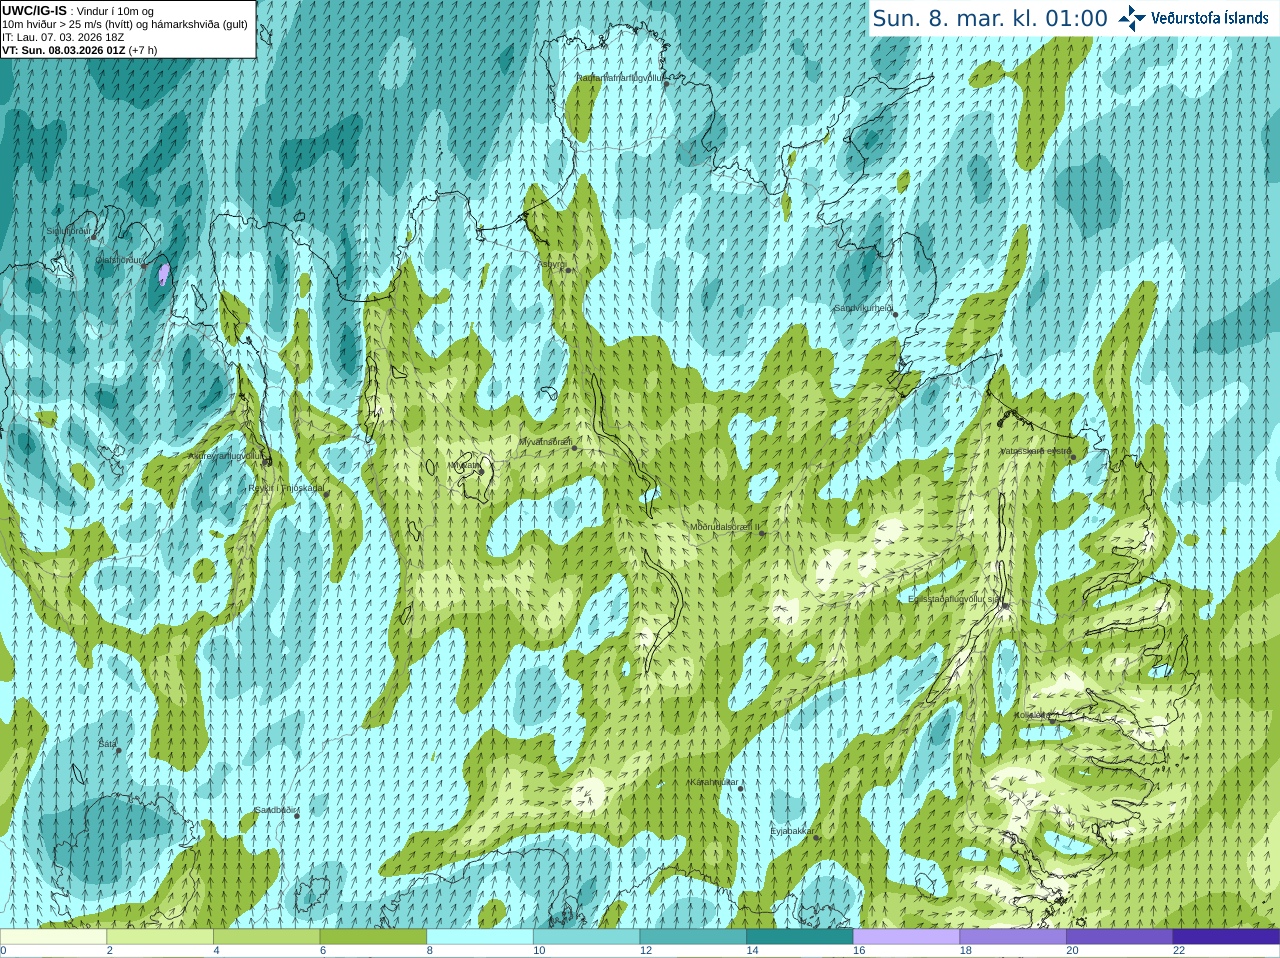The height and width of the screenshot is (958, 1280).
Task: Click the 10–12 m/s legend swatch
Action: [x=586, y=937]
